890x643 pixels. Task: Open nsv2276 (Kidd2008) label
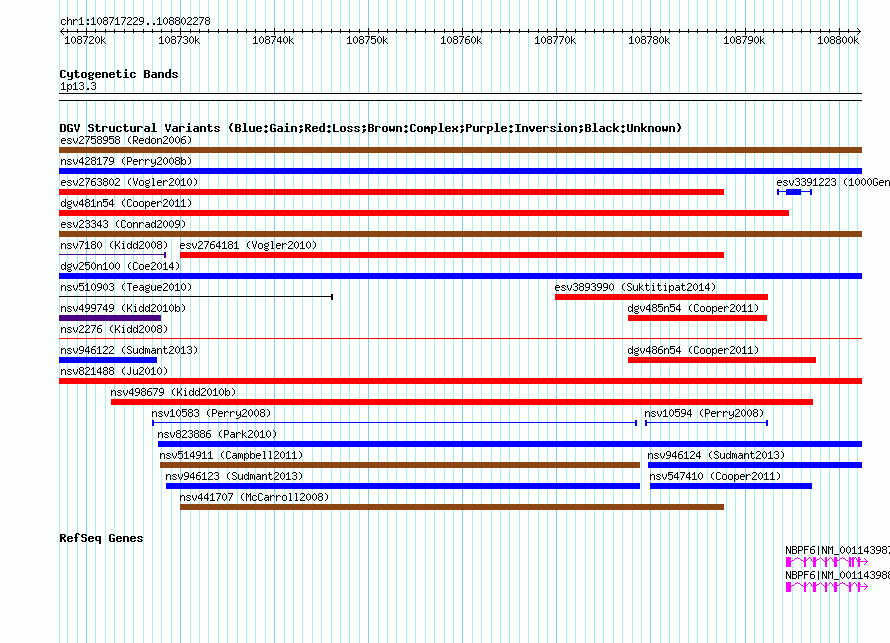pos(114,329)
